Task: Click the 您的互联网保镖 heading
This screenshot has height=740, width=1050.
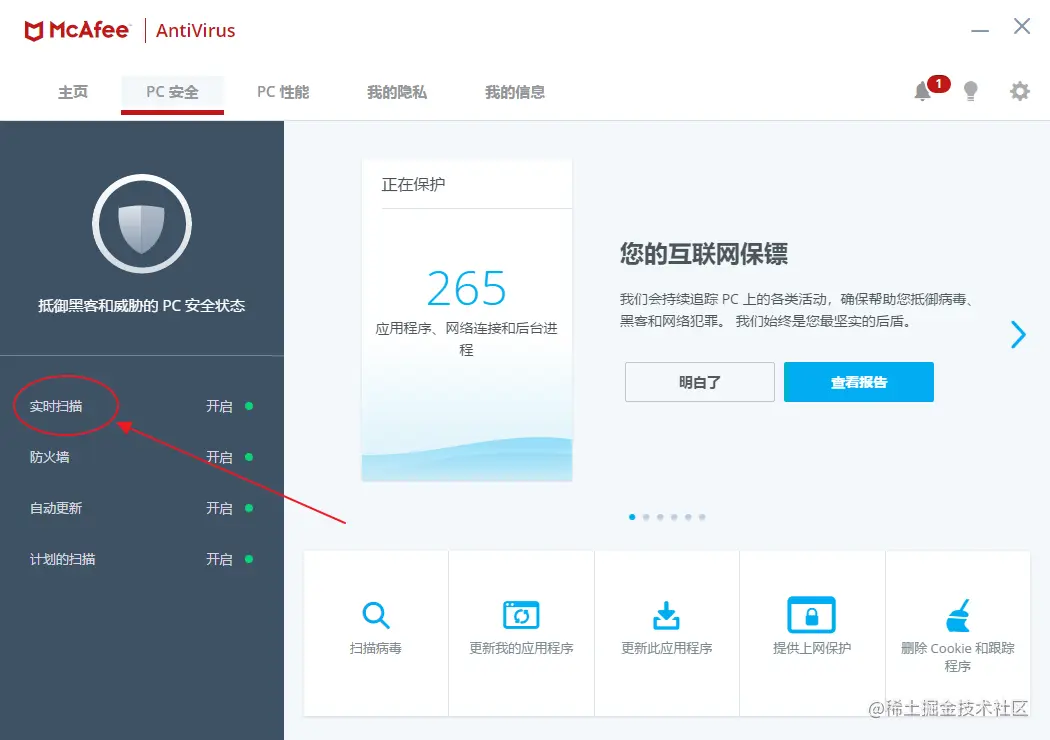Action: tap(704, 254)
